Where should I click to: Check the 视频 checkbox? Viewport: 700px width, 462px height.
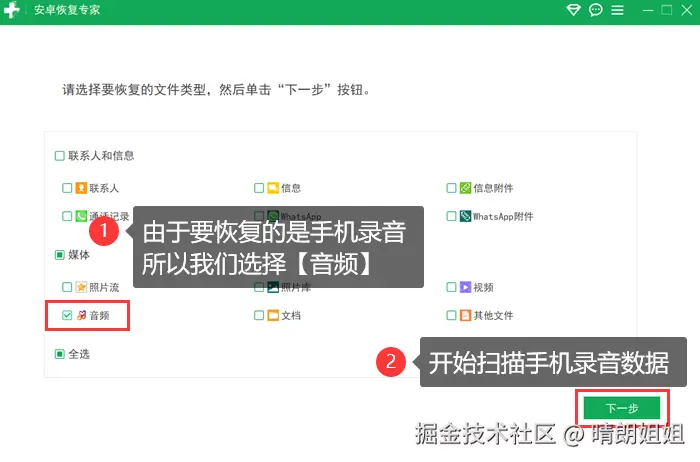[451, 287]
